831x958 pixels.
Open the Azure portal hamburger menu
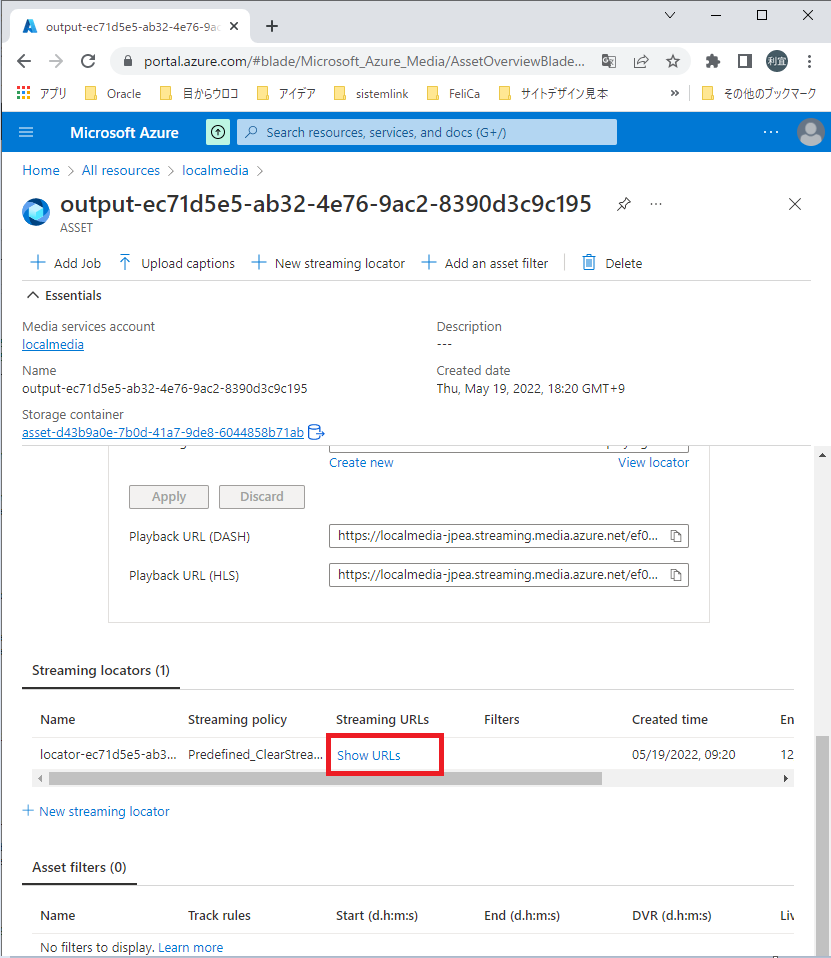pyautogui.click(x=26, y=132)
